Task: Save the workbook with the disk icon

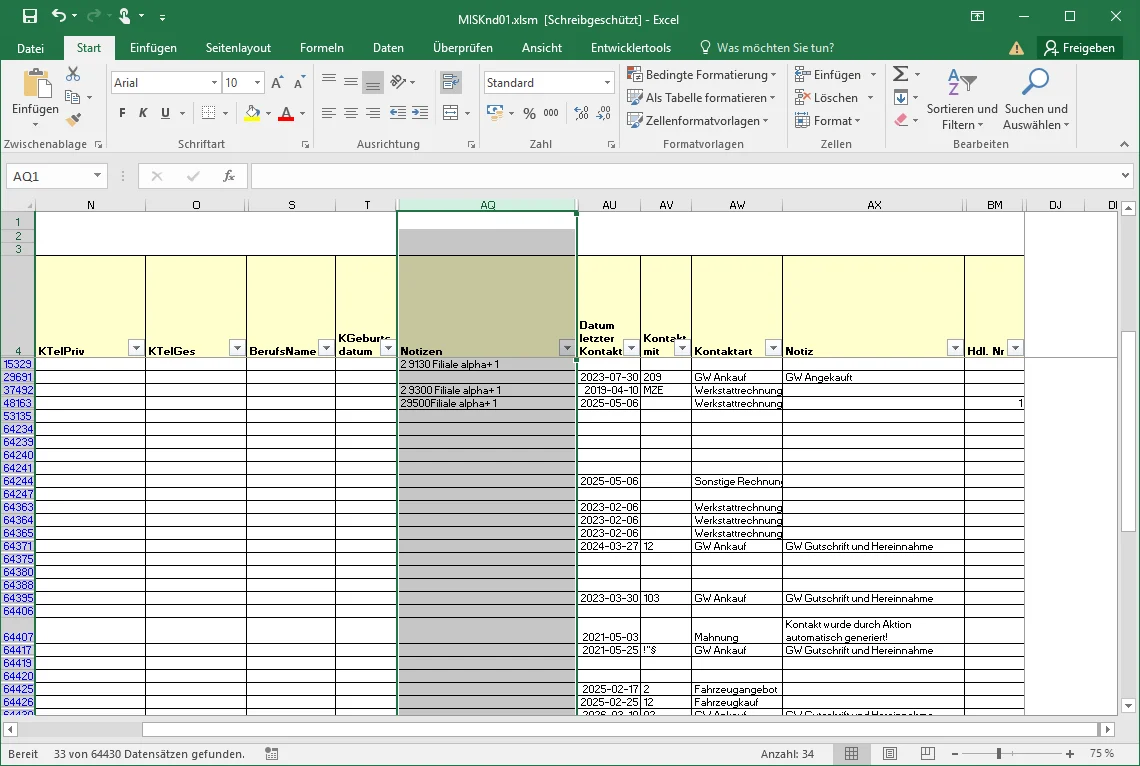Action: tap(30, 16)
